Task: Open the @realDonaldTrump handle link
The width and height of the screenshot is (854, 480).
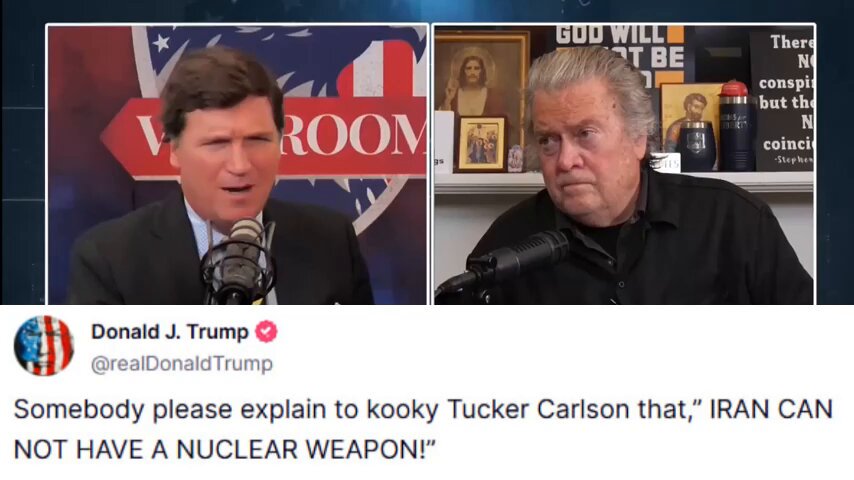Action: [x=181, y=363]
